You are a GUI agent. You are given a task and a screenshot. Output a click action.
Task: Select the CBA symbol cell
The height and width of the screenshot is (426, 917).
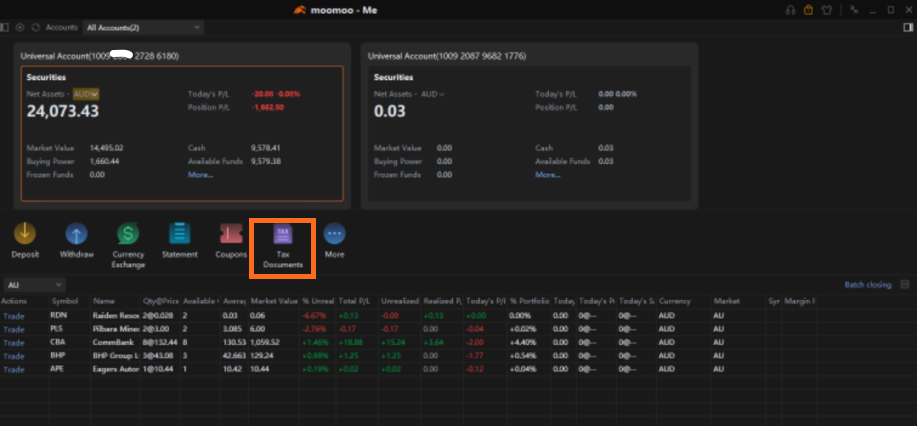[58, 342]
